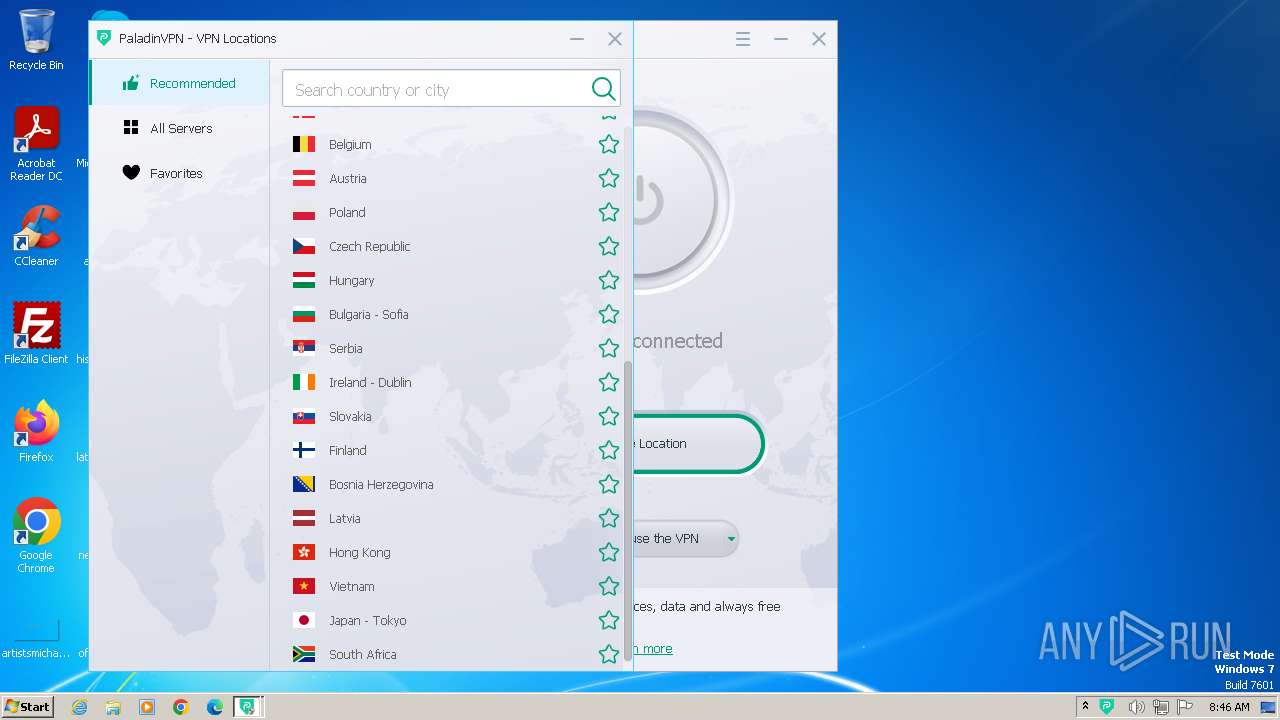Viewport: 1280px width, 720px height.
Task: Click the Ireland flag icon
Action: click(304, 382)
